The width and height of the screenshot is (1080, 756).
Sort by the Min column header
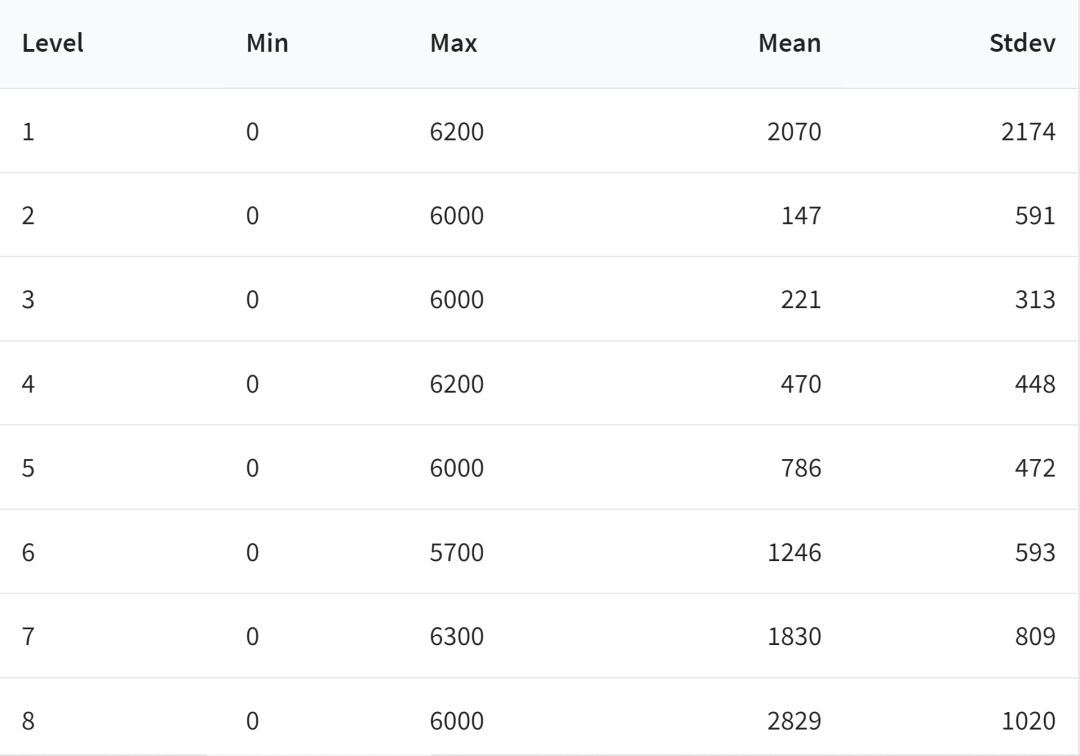tap(267, 44)
